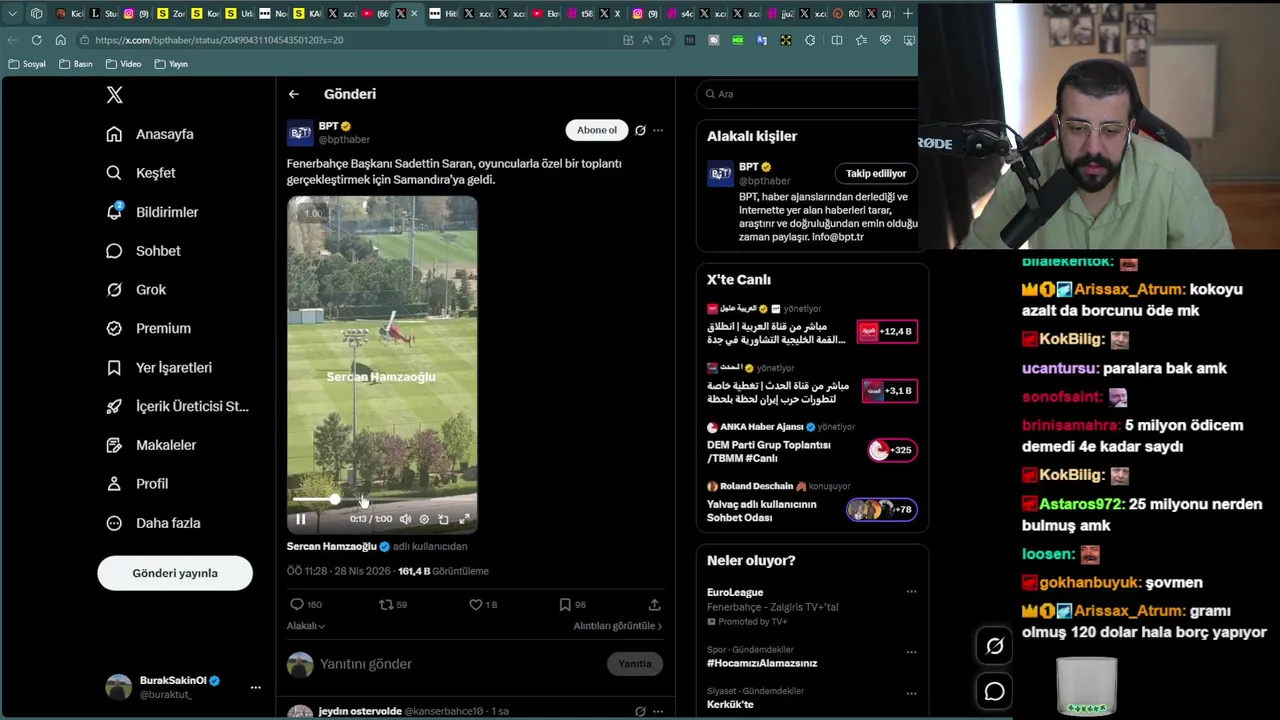Viewport: 1280px width, 720px height.
Task: Click Takip ediliyor button for BPT
Action: pos(876,173)
